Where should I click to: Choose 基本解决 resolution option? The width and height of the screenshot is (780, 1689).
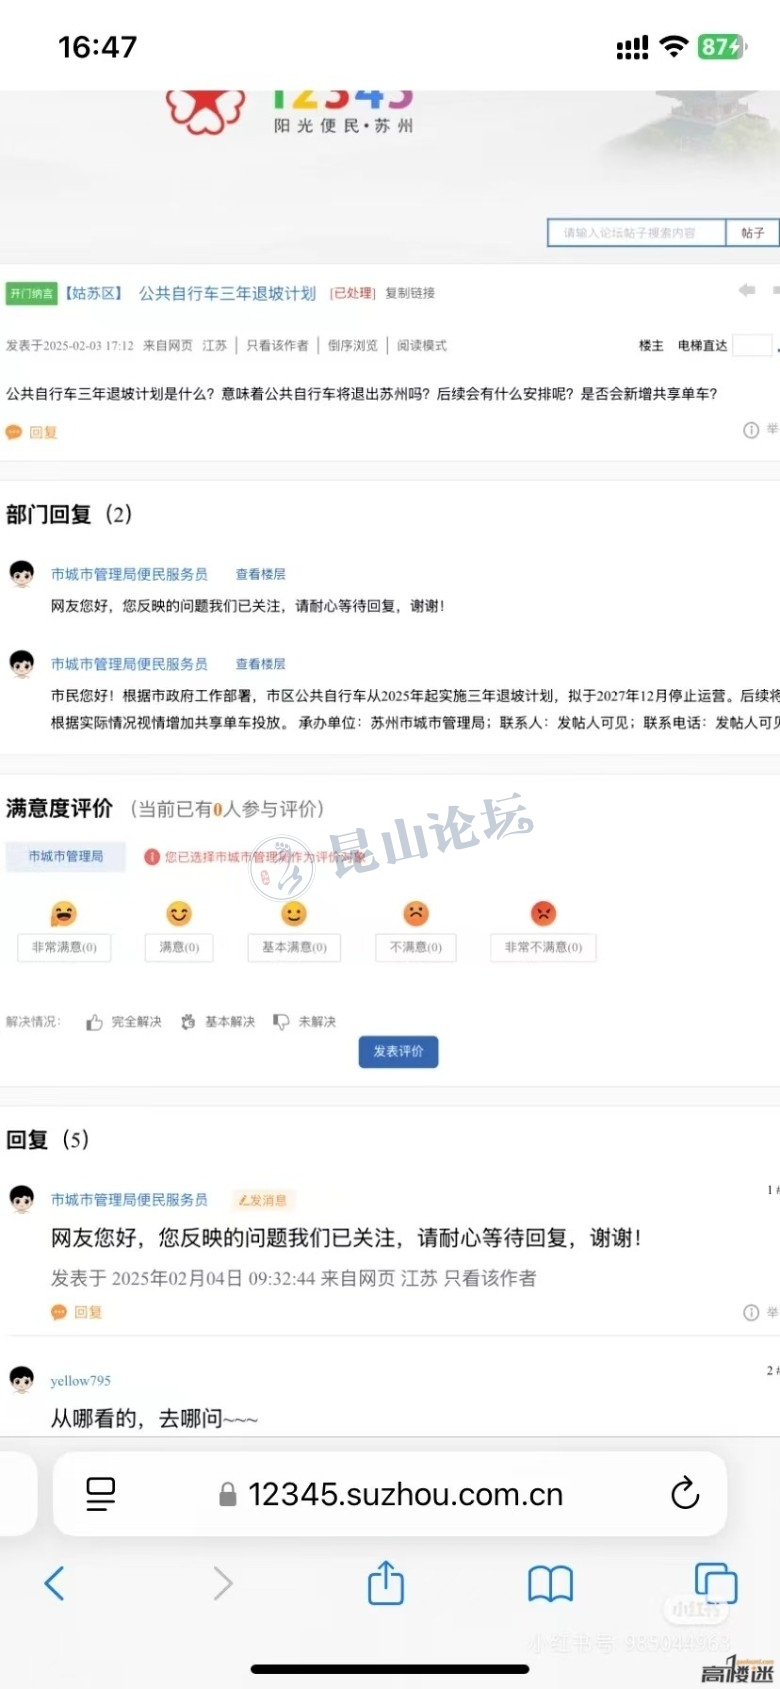(218, 1022)
